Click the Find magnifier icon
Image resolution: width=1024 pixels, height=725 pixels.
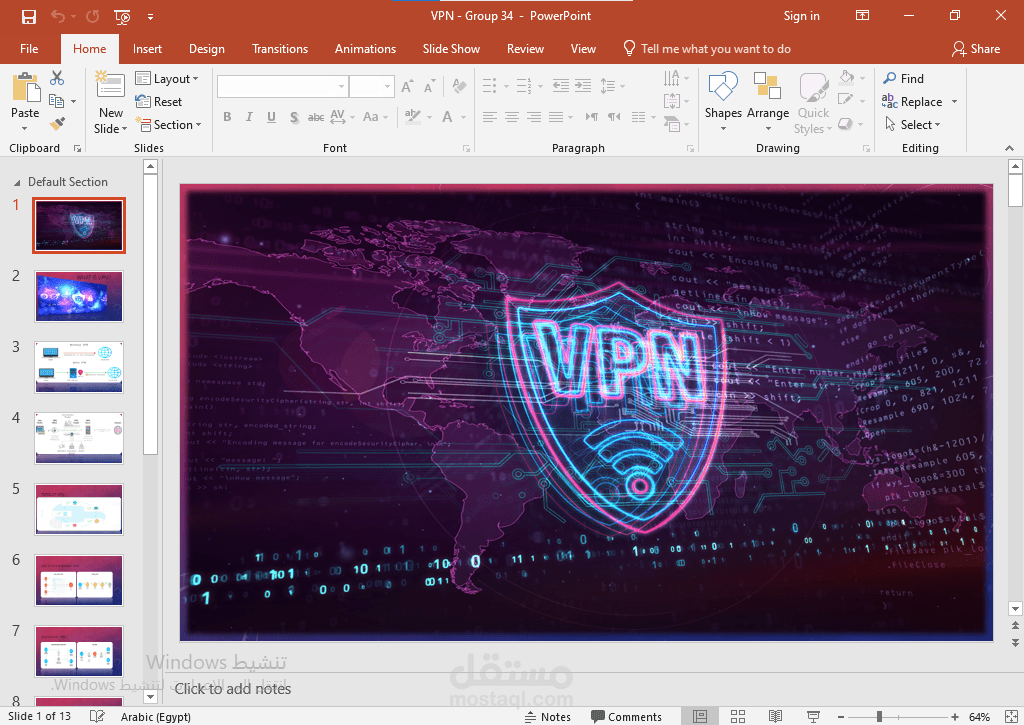[x=889, y=78]
